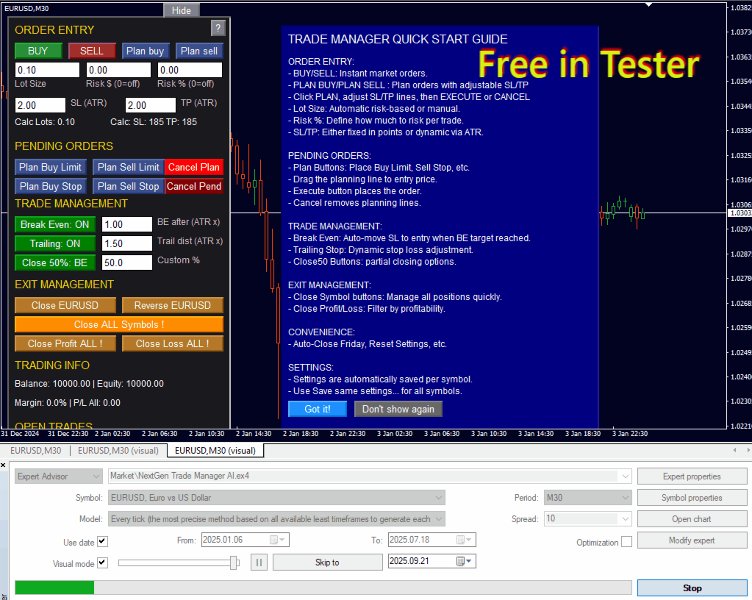
Task: Open the Skip to date calendar picker
Action: [464, 561]
